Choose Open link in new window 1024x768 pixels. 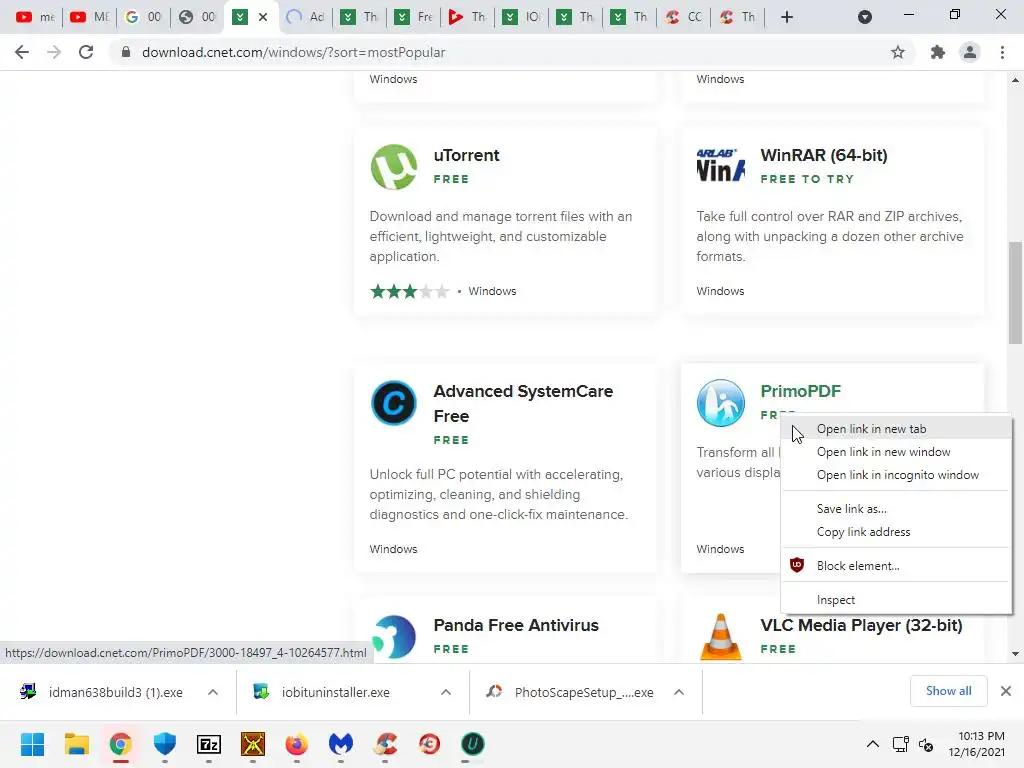click(897, 452)
